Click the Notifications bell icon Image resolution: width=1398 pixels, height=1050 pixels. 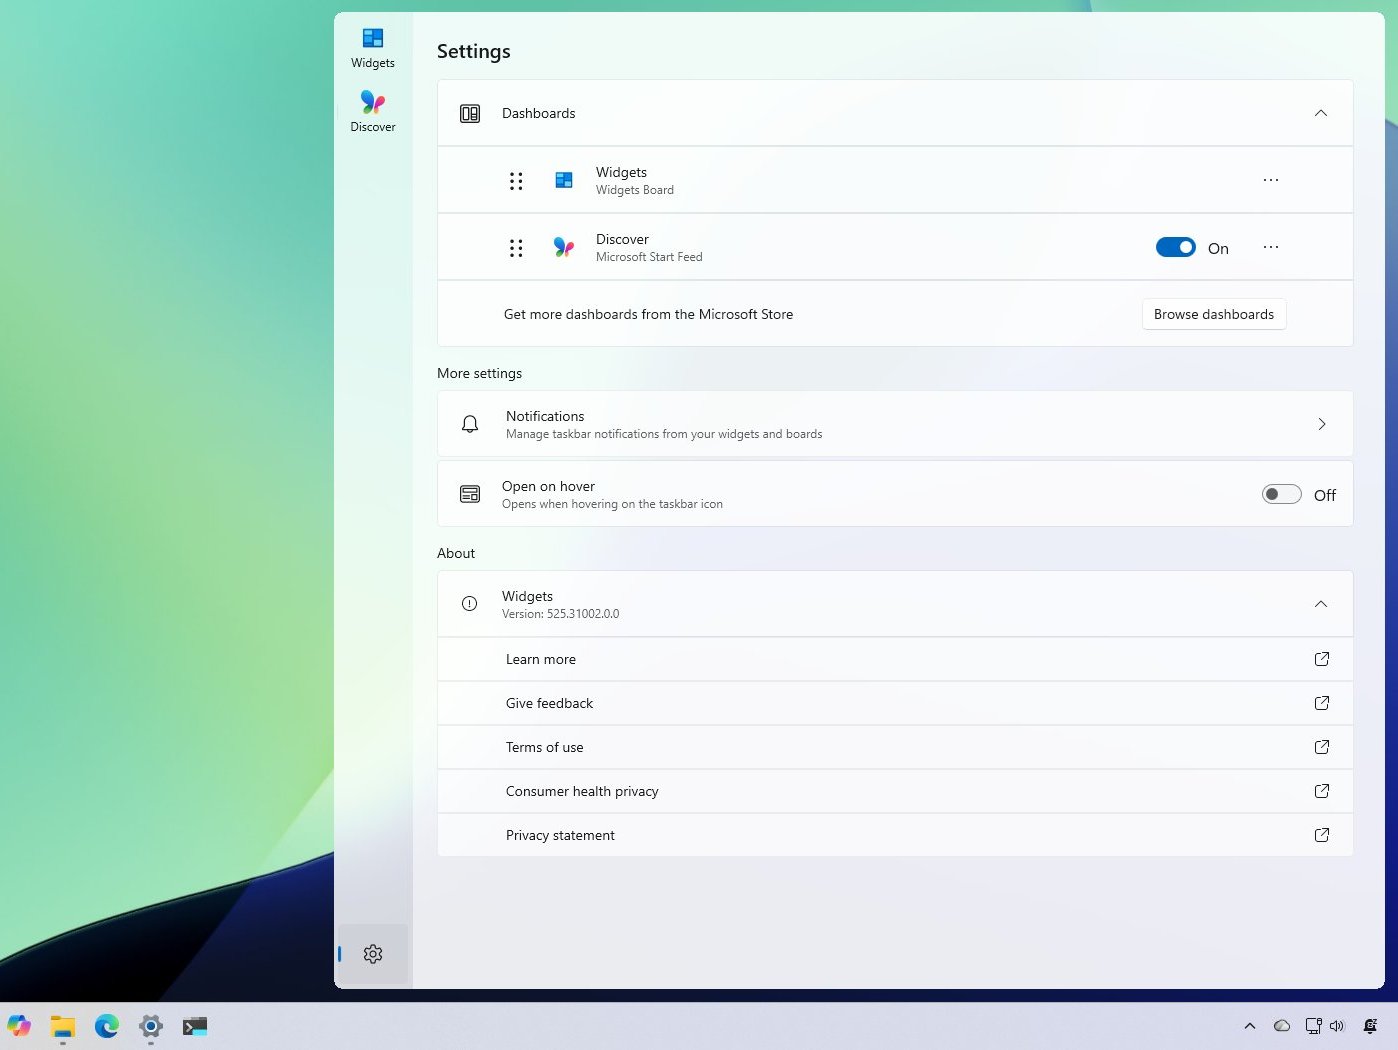(x=469, y=423)
